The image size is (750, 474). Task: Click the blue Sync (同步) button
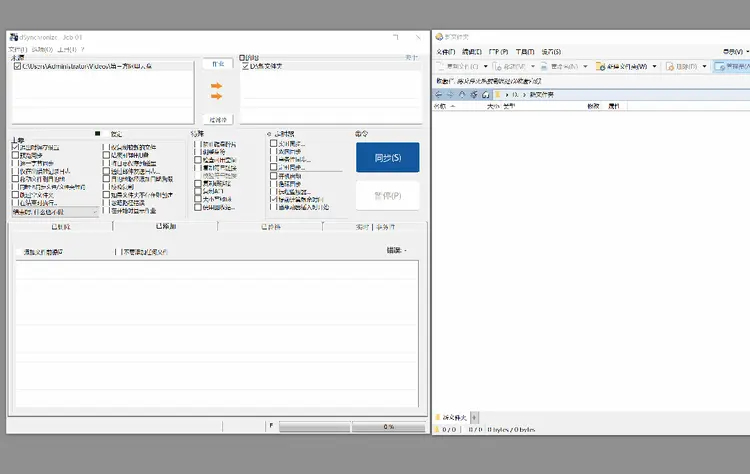click(x=387, y=157)
